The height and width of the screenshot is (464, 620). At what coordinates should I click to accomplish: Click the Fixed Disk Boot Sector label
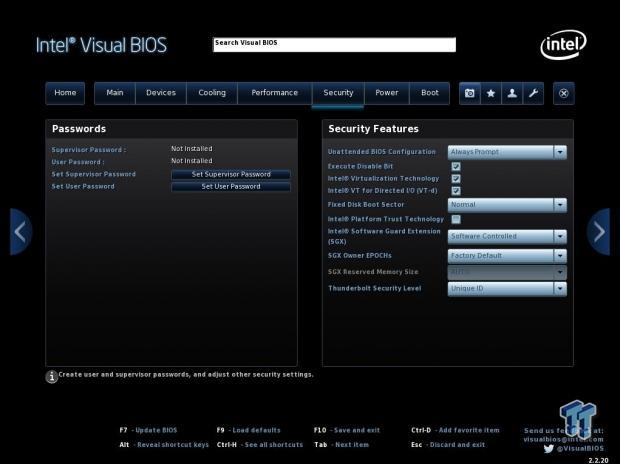[366, 205]
